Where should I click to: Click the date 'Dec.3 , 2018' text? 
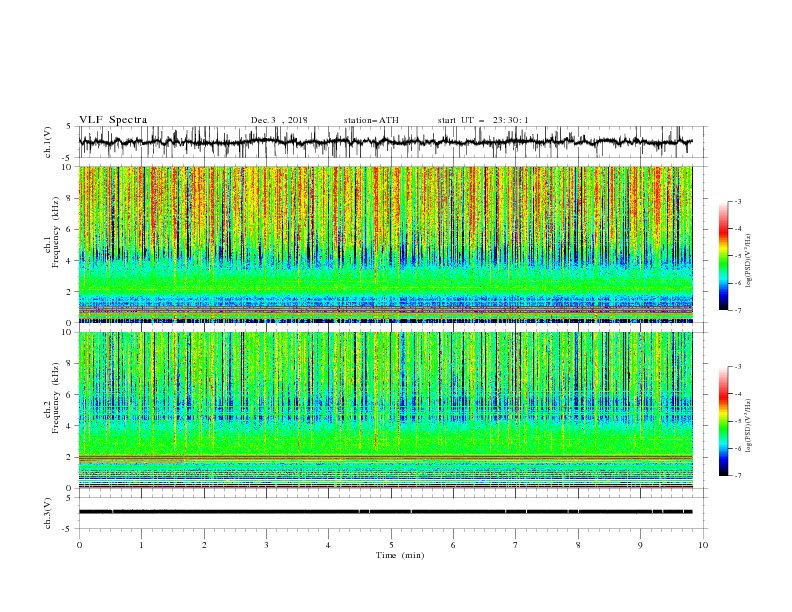(279, 120)
